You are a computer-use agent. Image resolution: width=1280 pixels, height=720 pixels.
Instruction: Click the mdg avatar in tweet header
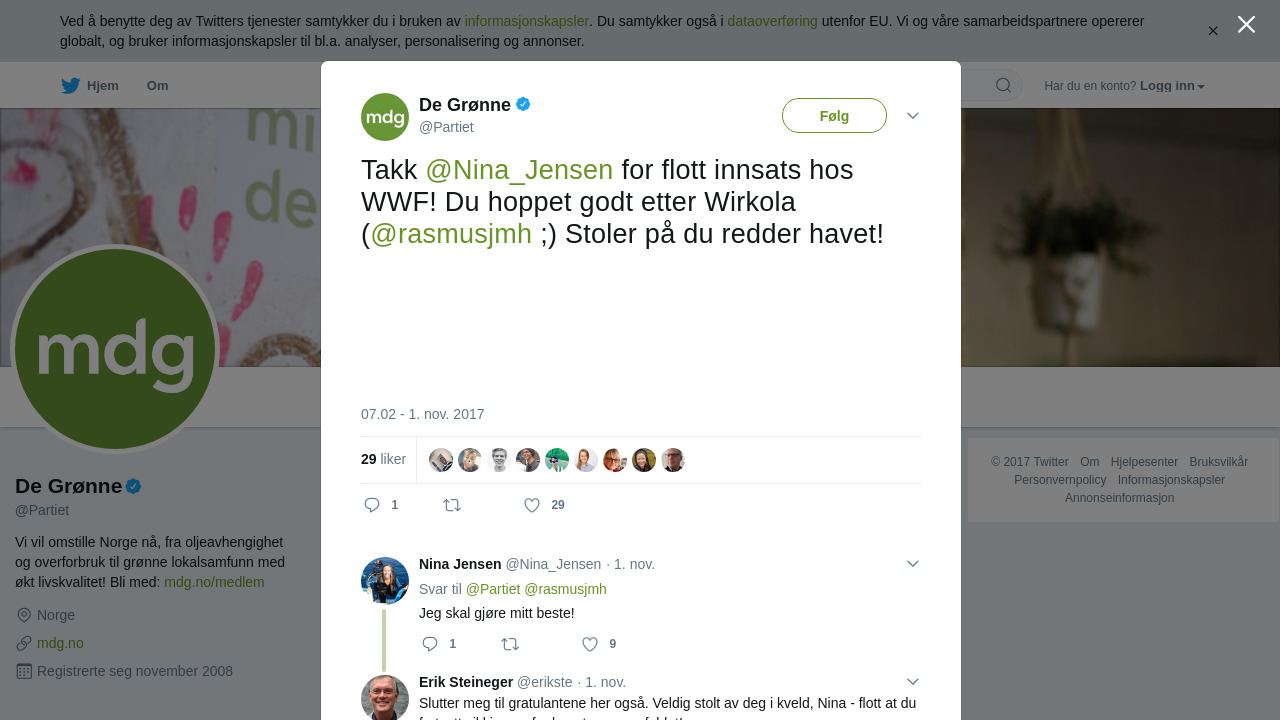[385, 117]
